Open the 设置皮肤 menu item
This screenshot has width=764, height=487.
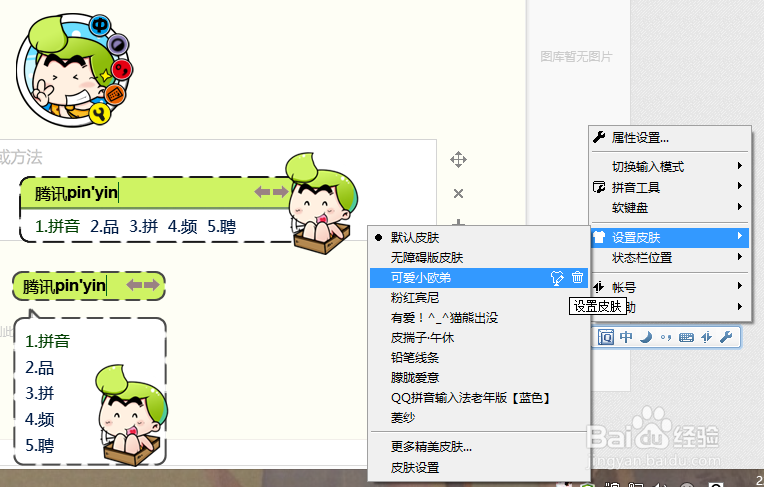tap(669, 238)
